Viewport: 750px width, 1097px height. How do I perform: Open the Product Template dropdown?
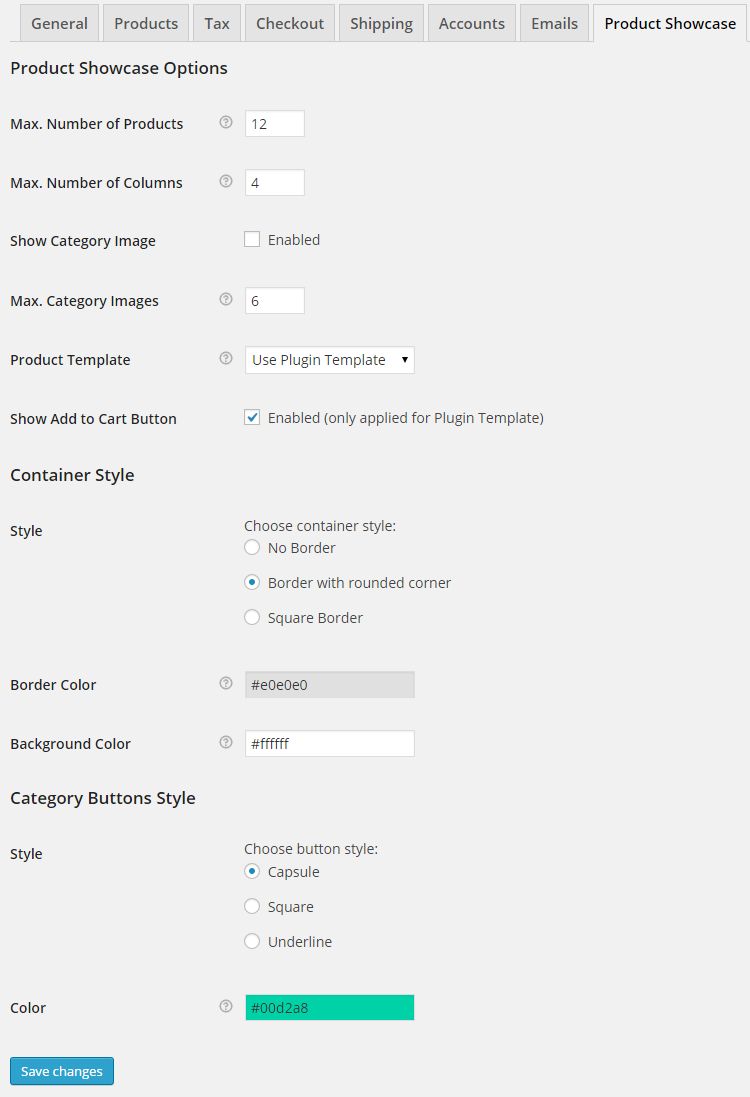[x=329, y=360]
